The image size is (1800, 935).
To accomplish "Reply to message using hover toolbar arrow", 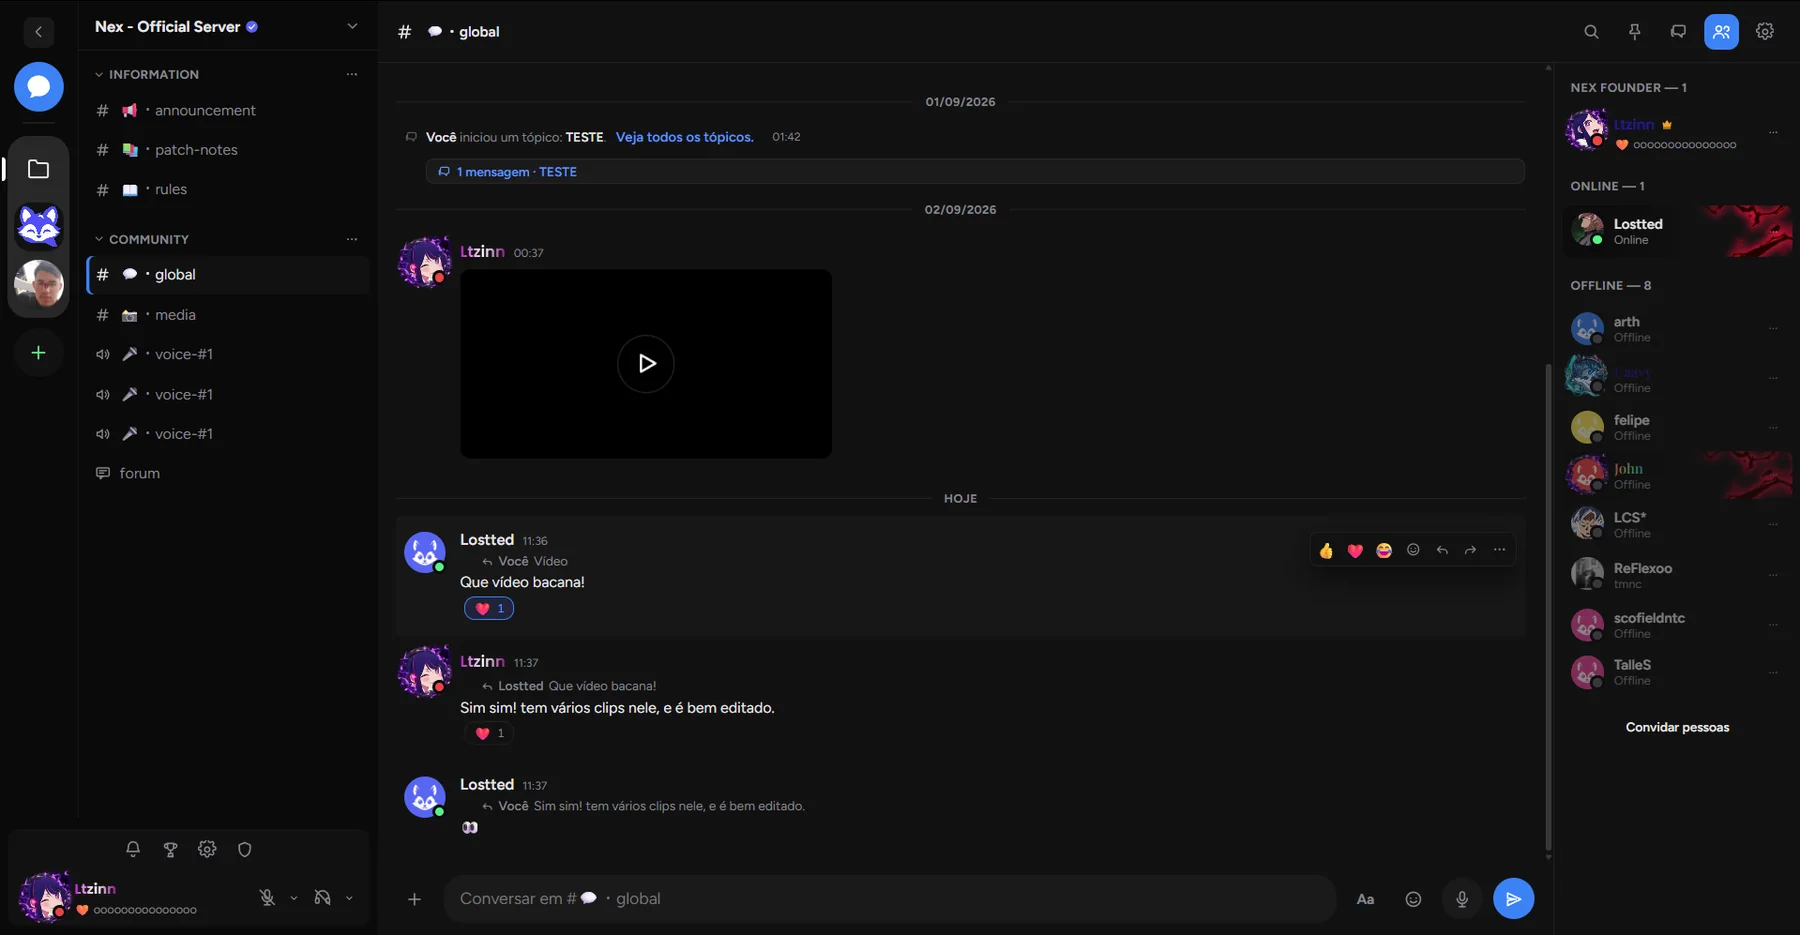I will [1442, 550].
